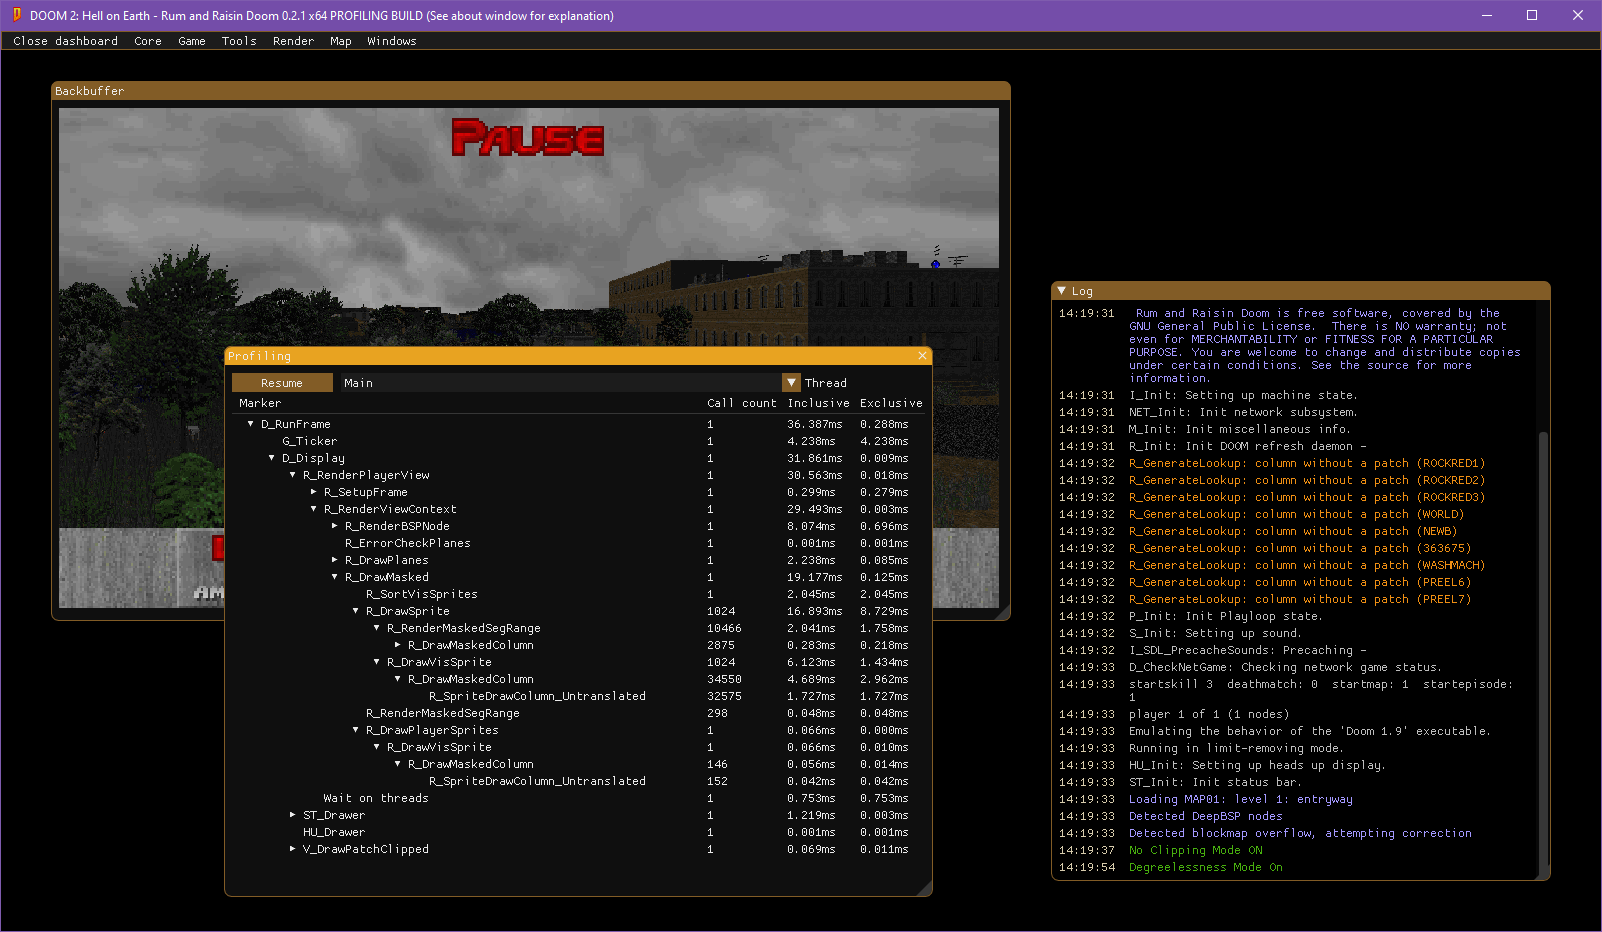Screen dimensions: 1602x932
Task: Collapse the R_DrawMasked node
Action: 334,577
